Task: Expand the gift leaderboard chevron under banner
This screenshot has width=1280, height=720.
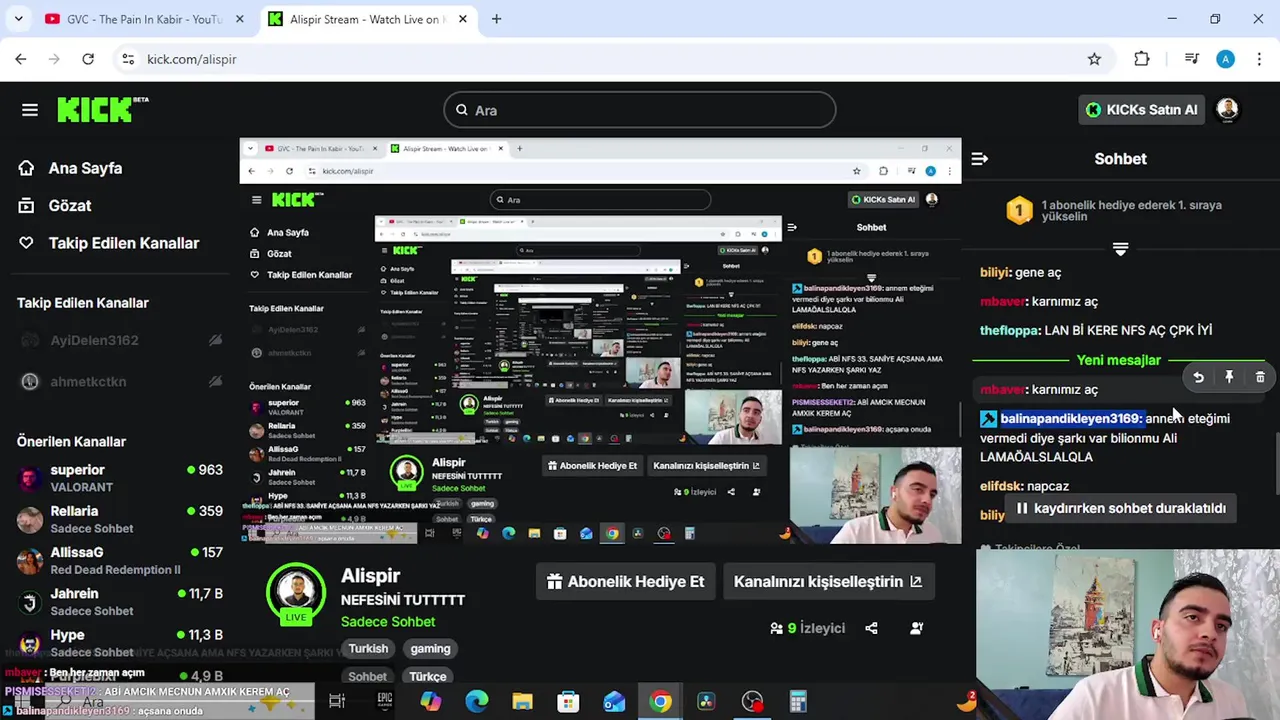Action: [x=1120, y=249]
